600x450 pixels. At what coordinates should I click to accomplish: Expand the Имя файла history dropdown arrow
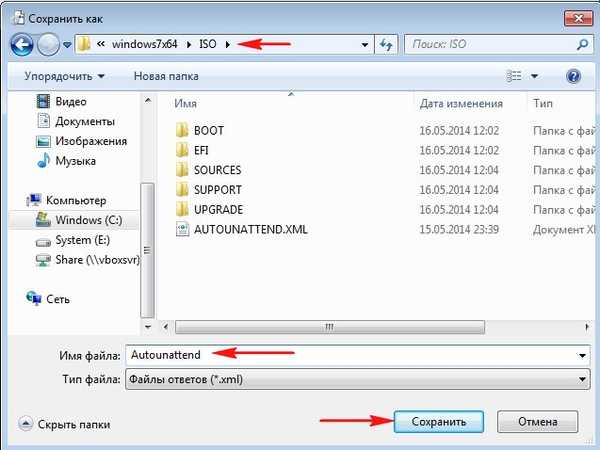pyautogui.click(x=582, y=355)
